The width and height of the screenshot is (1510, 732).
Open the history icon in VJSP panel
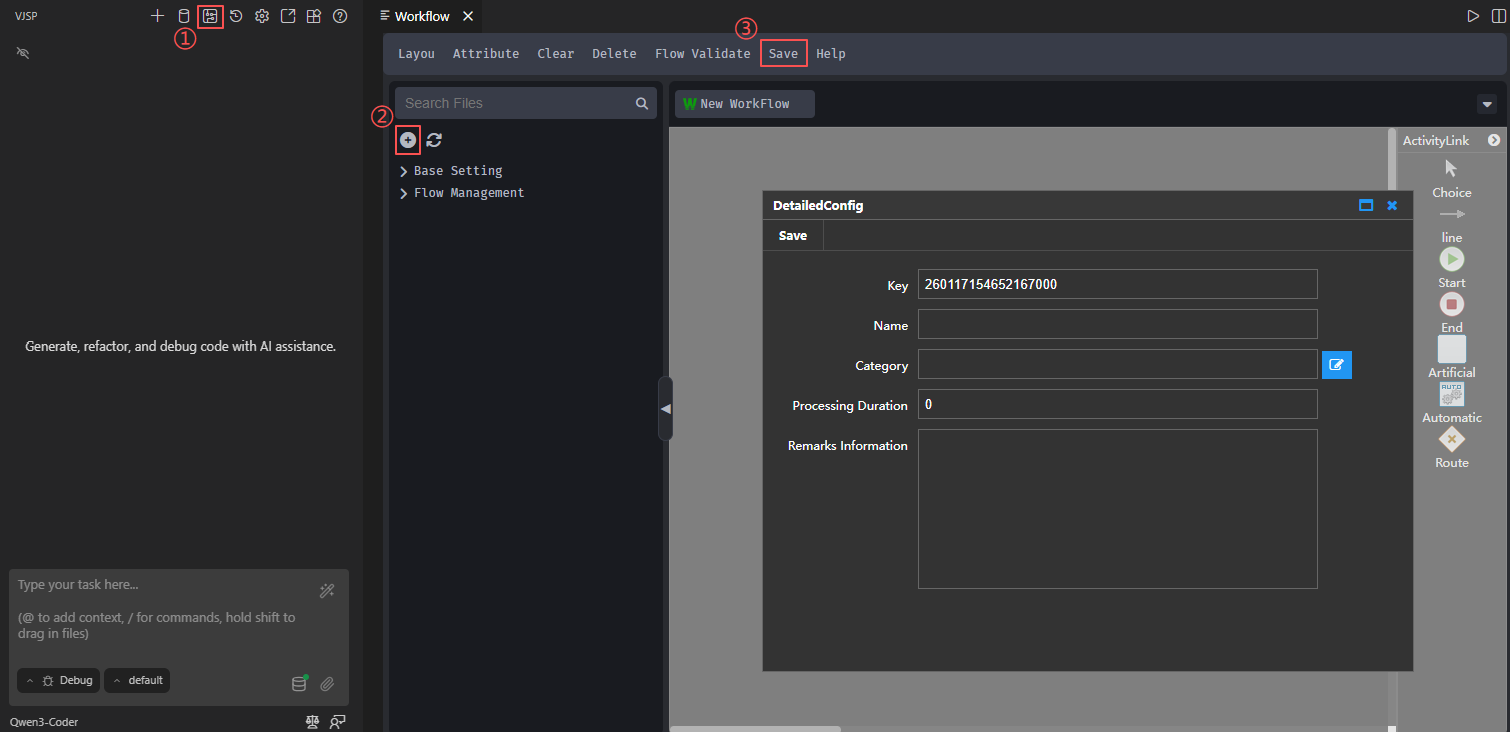point(236,16)
